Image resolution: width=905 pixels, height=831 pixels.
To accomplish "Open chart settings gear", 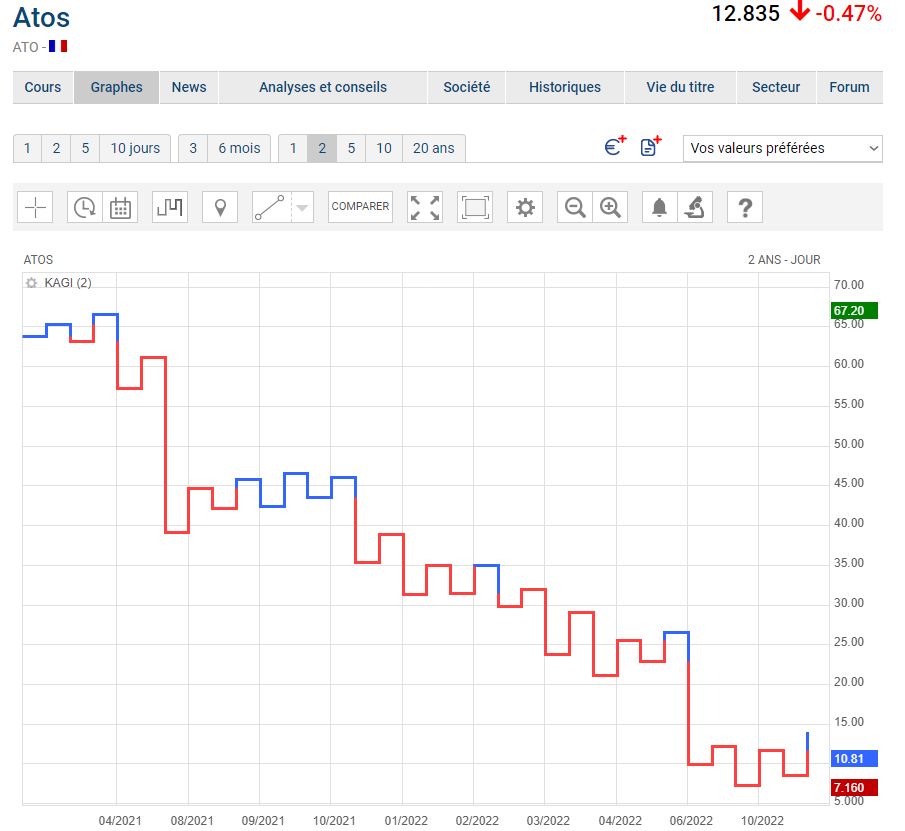I will pyautogui.click(x=525, y=207).
